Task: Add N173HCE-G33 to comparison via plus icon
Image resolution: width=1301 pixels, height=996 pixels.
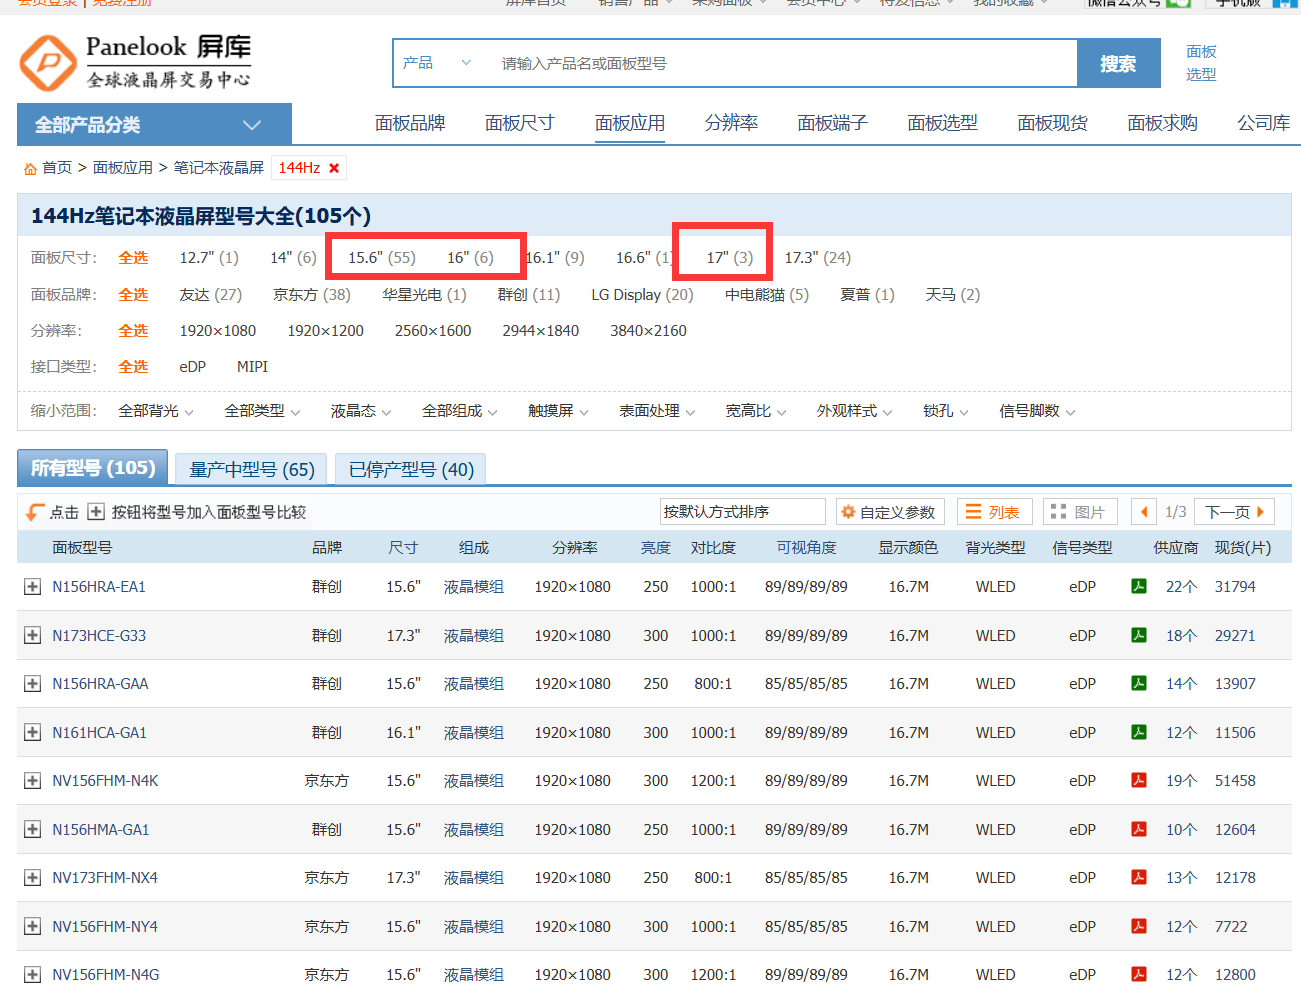Action: coord(33,636)
